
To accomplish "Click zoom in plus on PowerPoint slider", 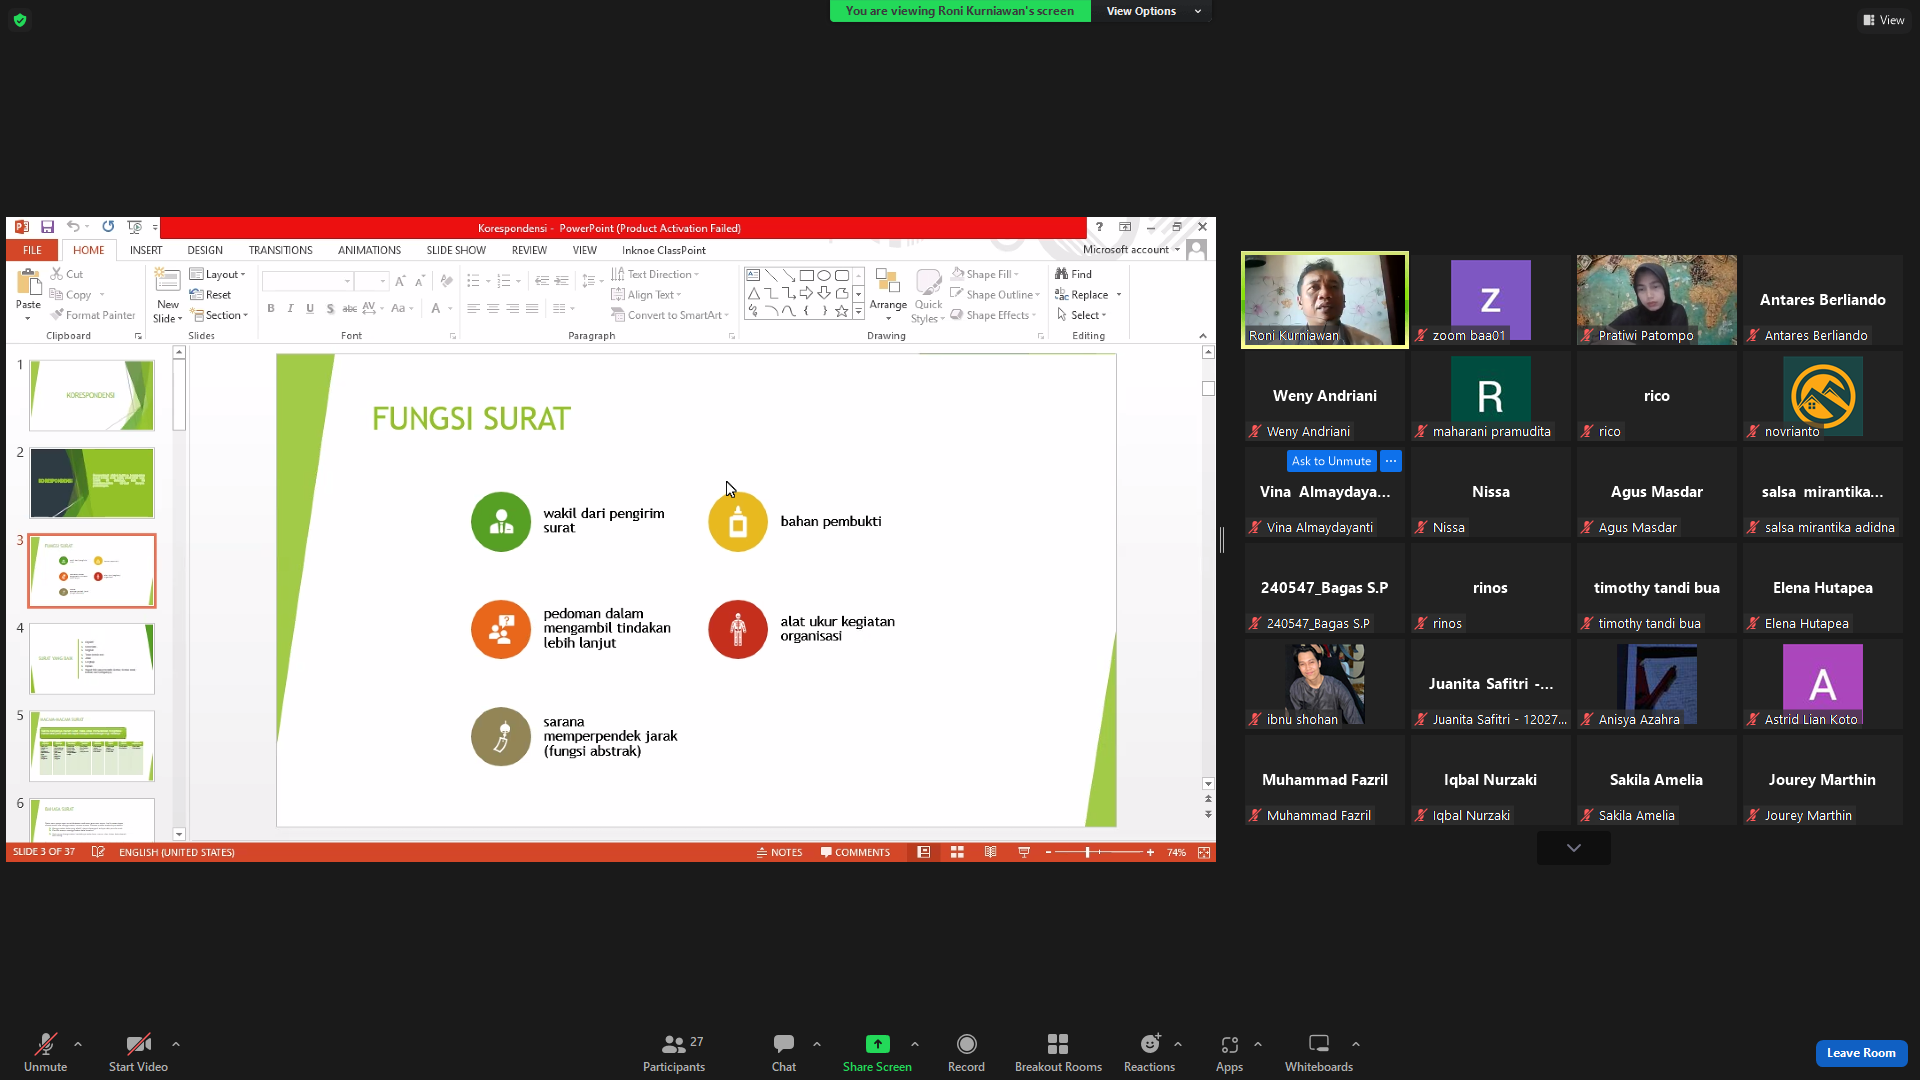I will pyautogui.click(x=1150, y=852).
